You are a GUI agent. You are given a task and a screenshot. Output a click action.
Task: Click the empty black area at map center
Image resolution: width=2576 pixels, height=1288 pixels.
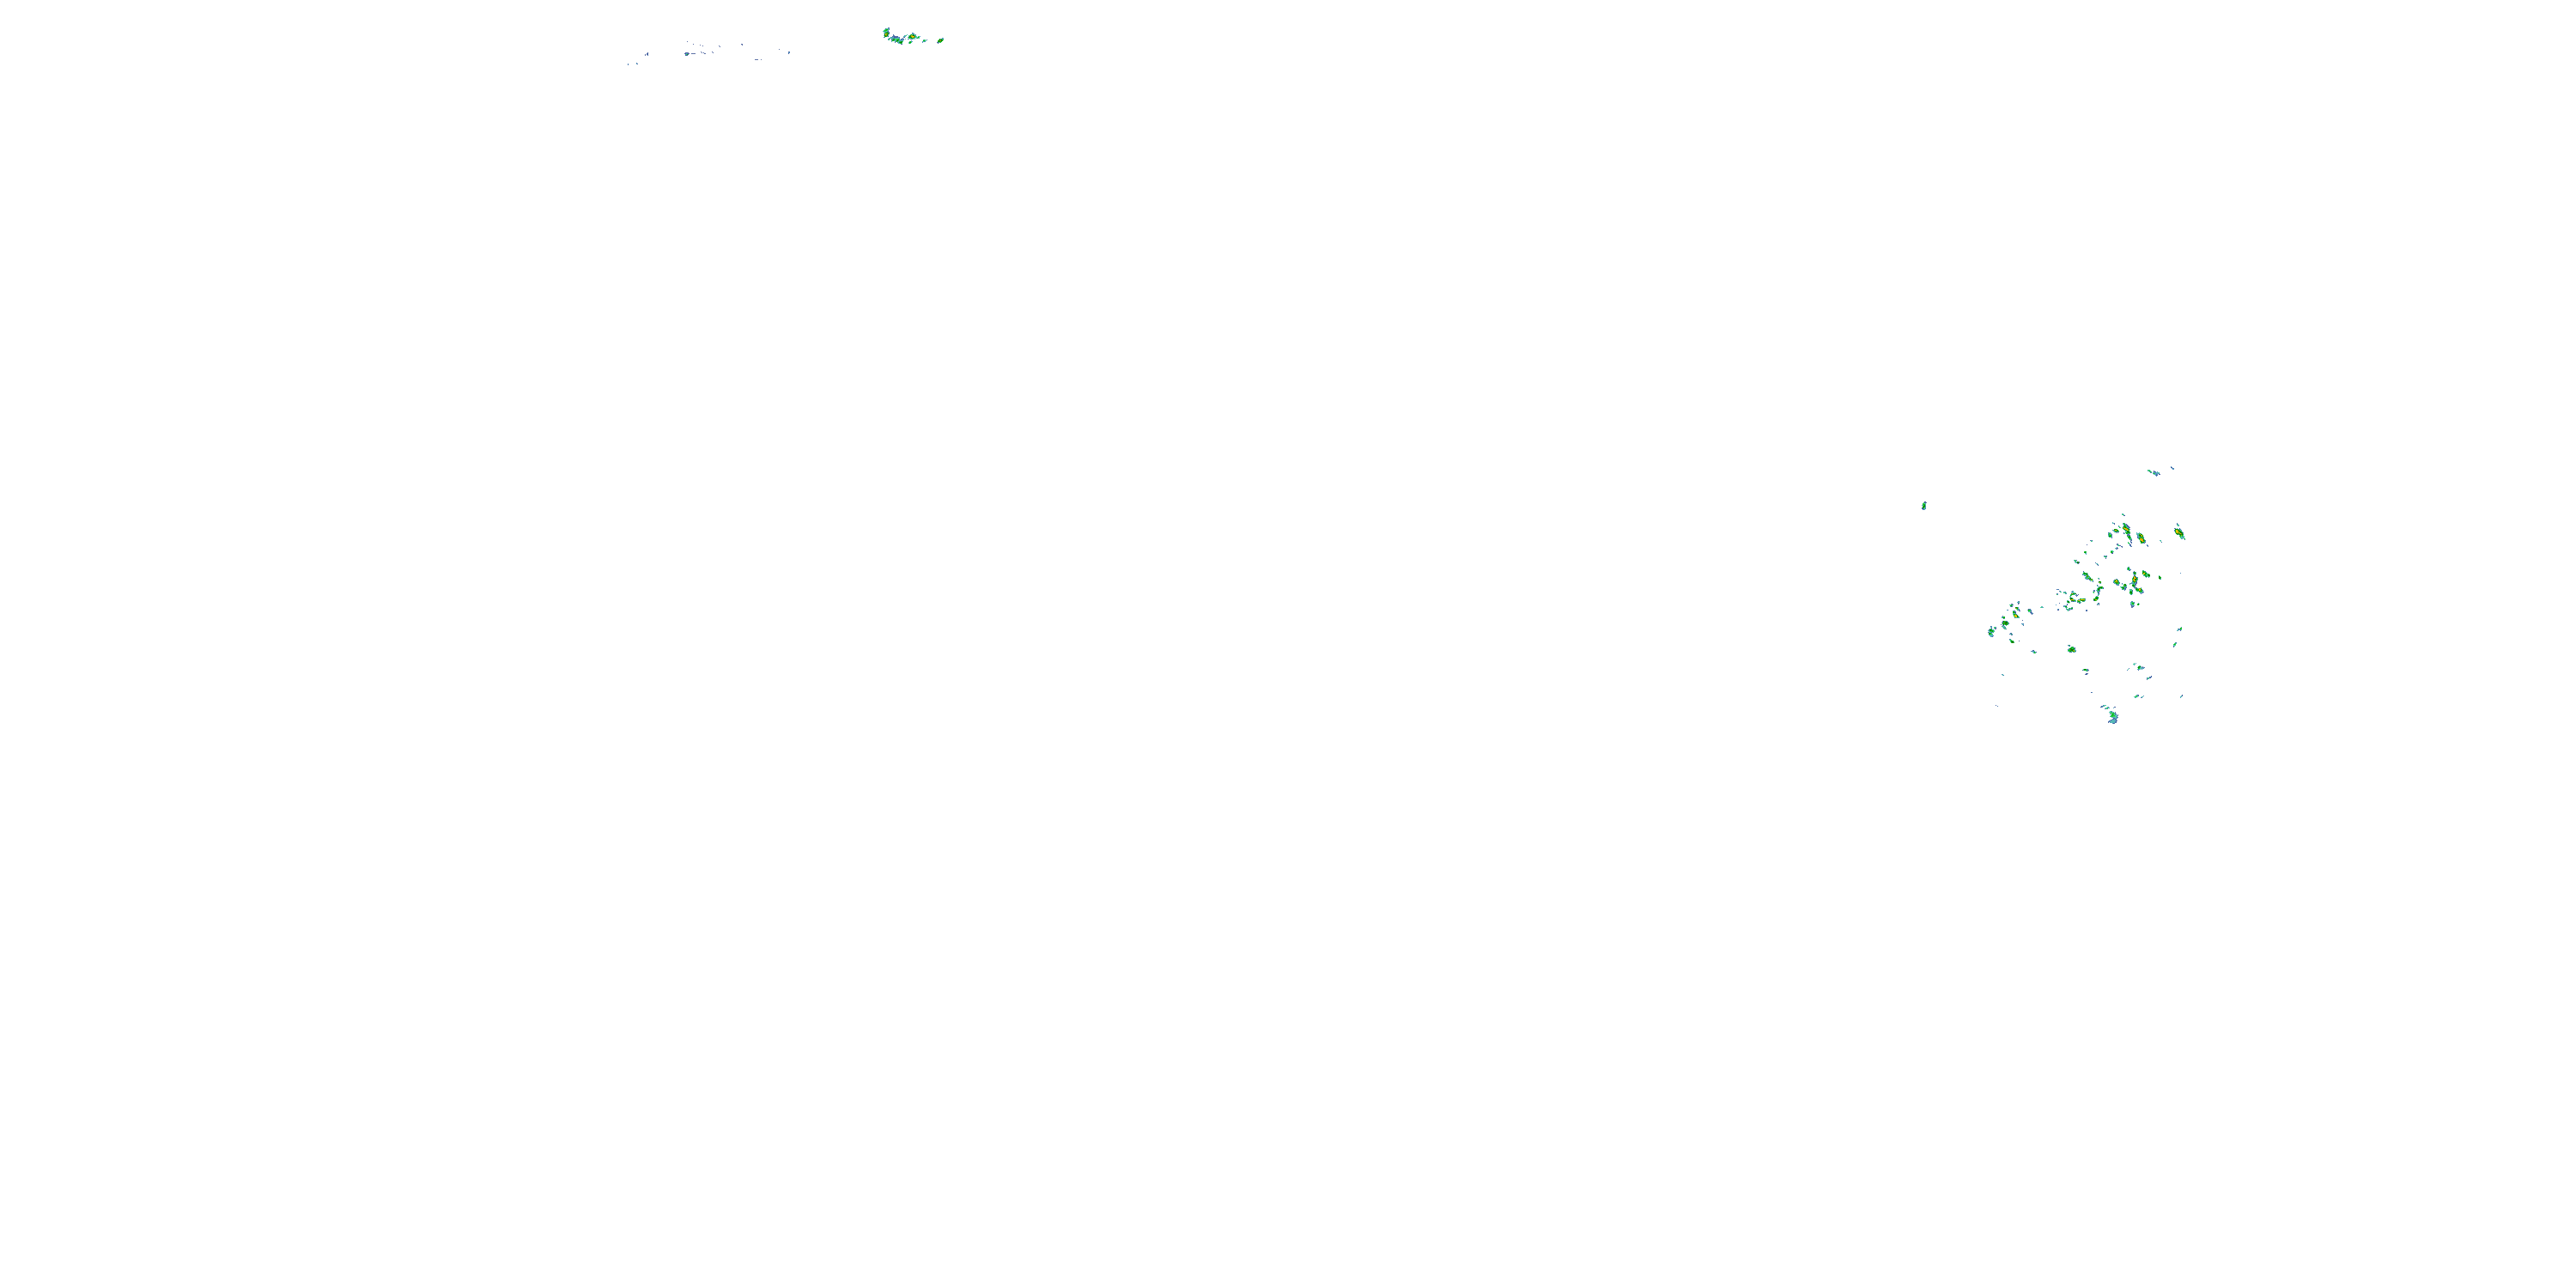click(x=1288, y=644)
